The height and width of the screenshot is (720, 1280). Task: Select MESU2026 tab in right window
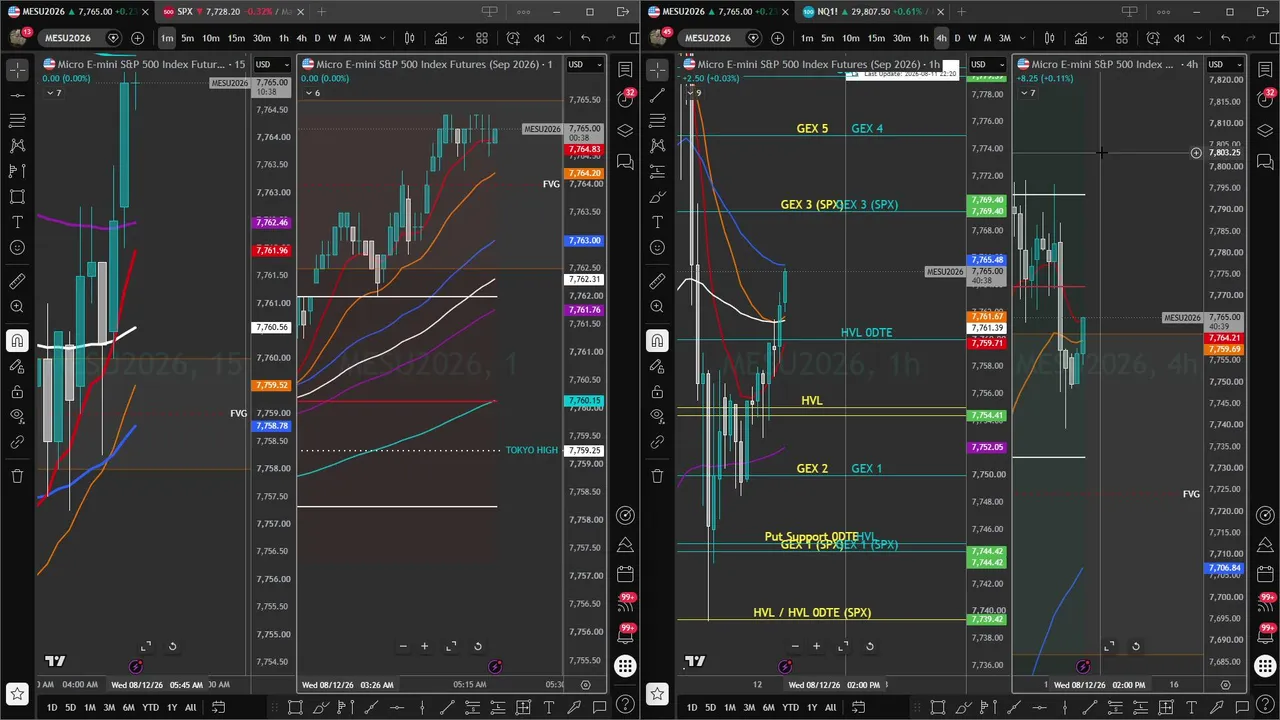[718, 12]
